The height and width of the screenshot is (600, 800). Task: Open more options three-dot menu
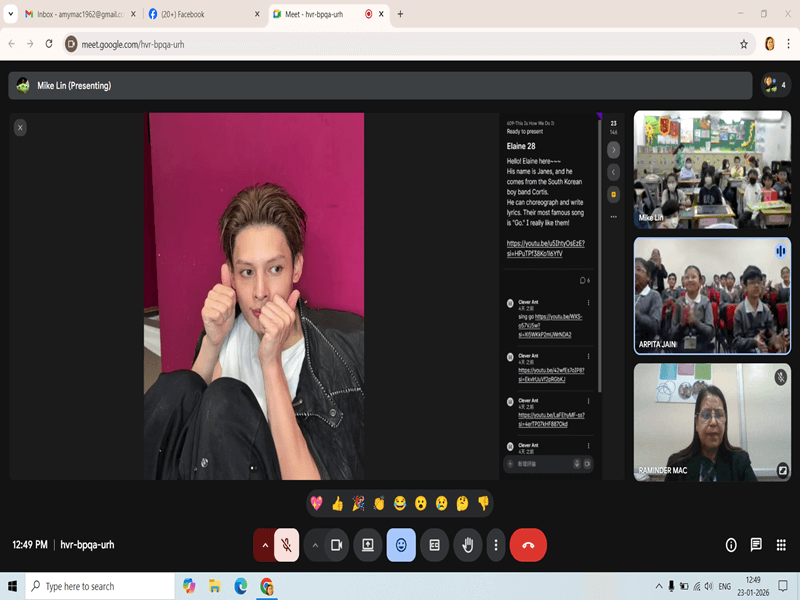(x=496, y=545)
